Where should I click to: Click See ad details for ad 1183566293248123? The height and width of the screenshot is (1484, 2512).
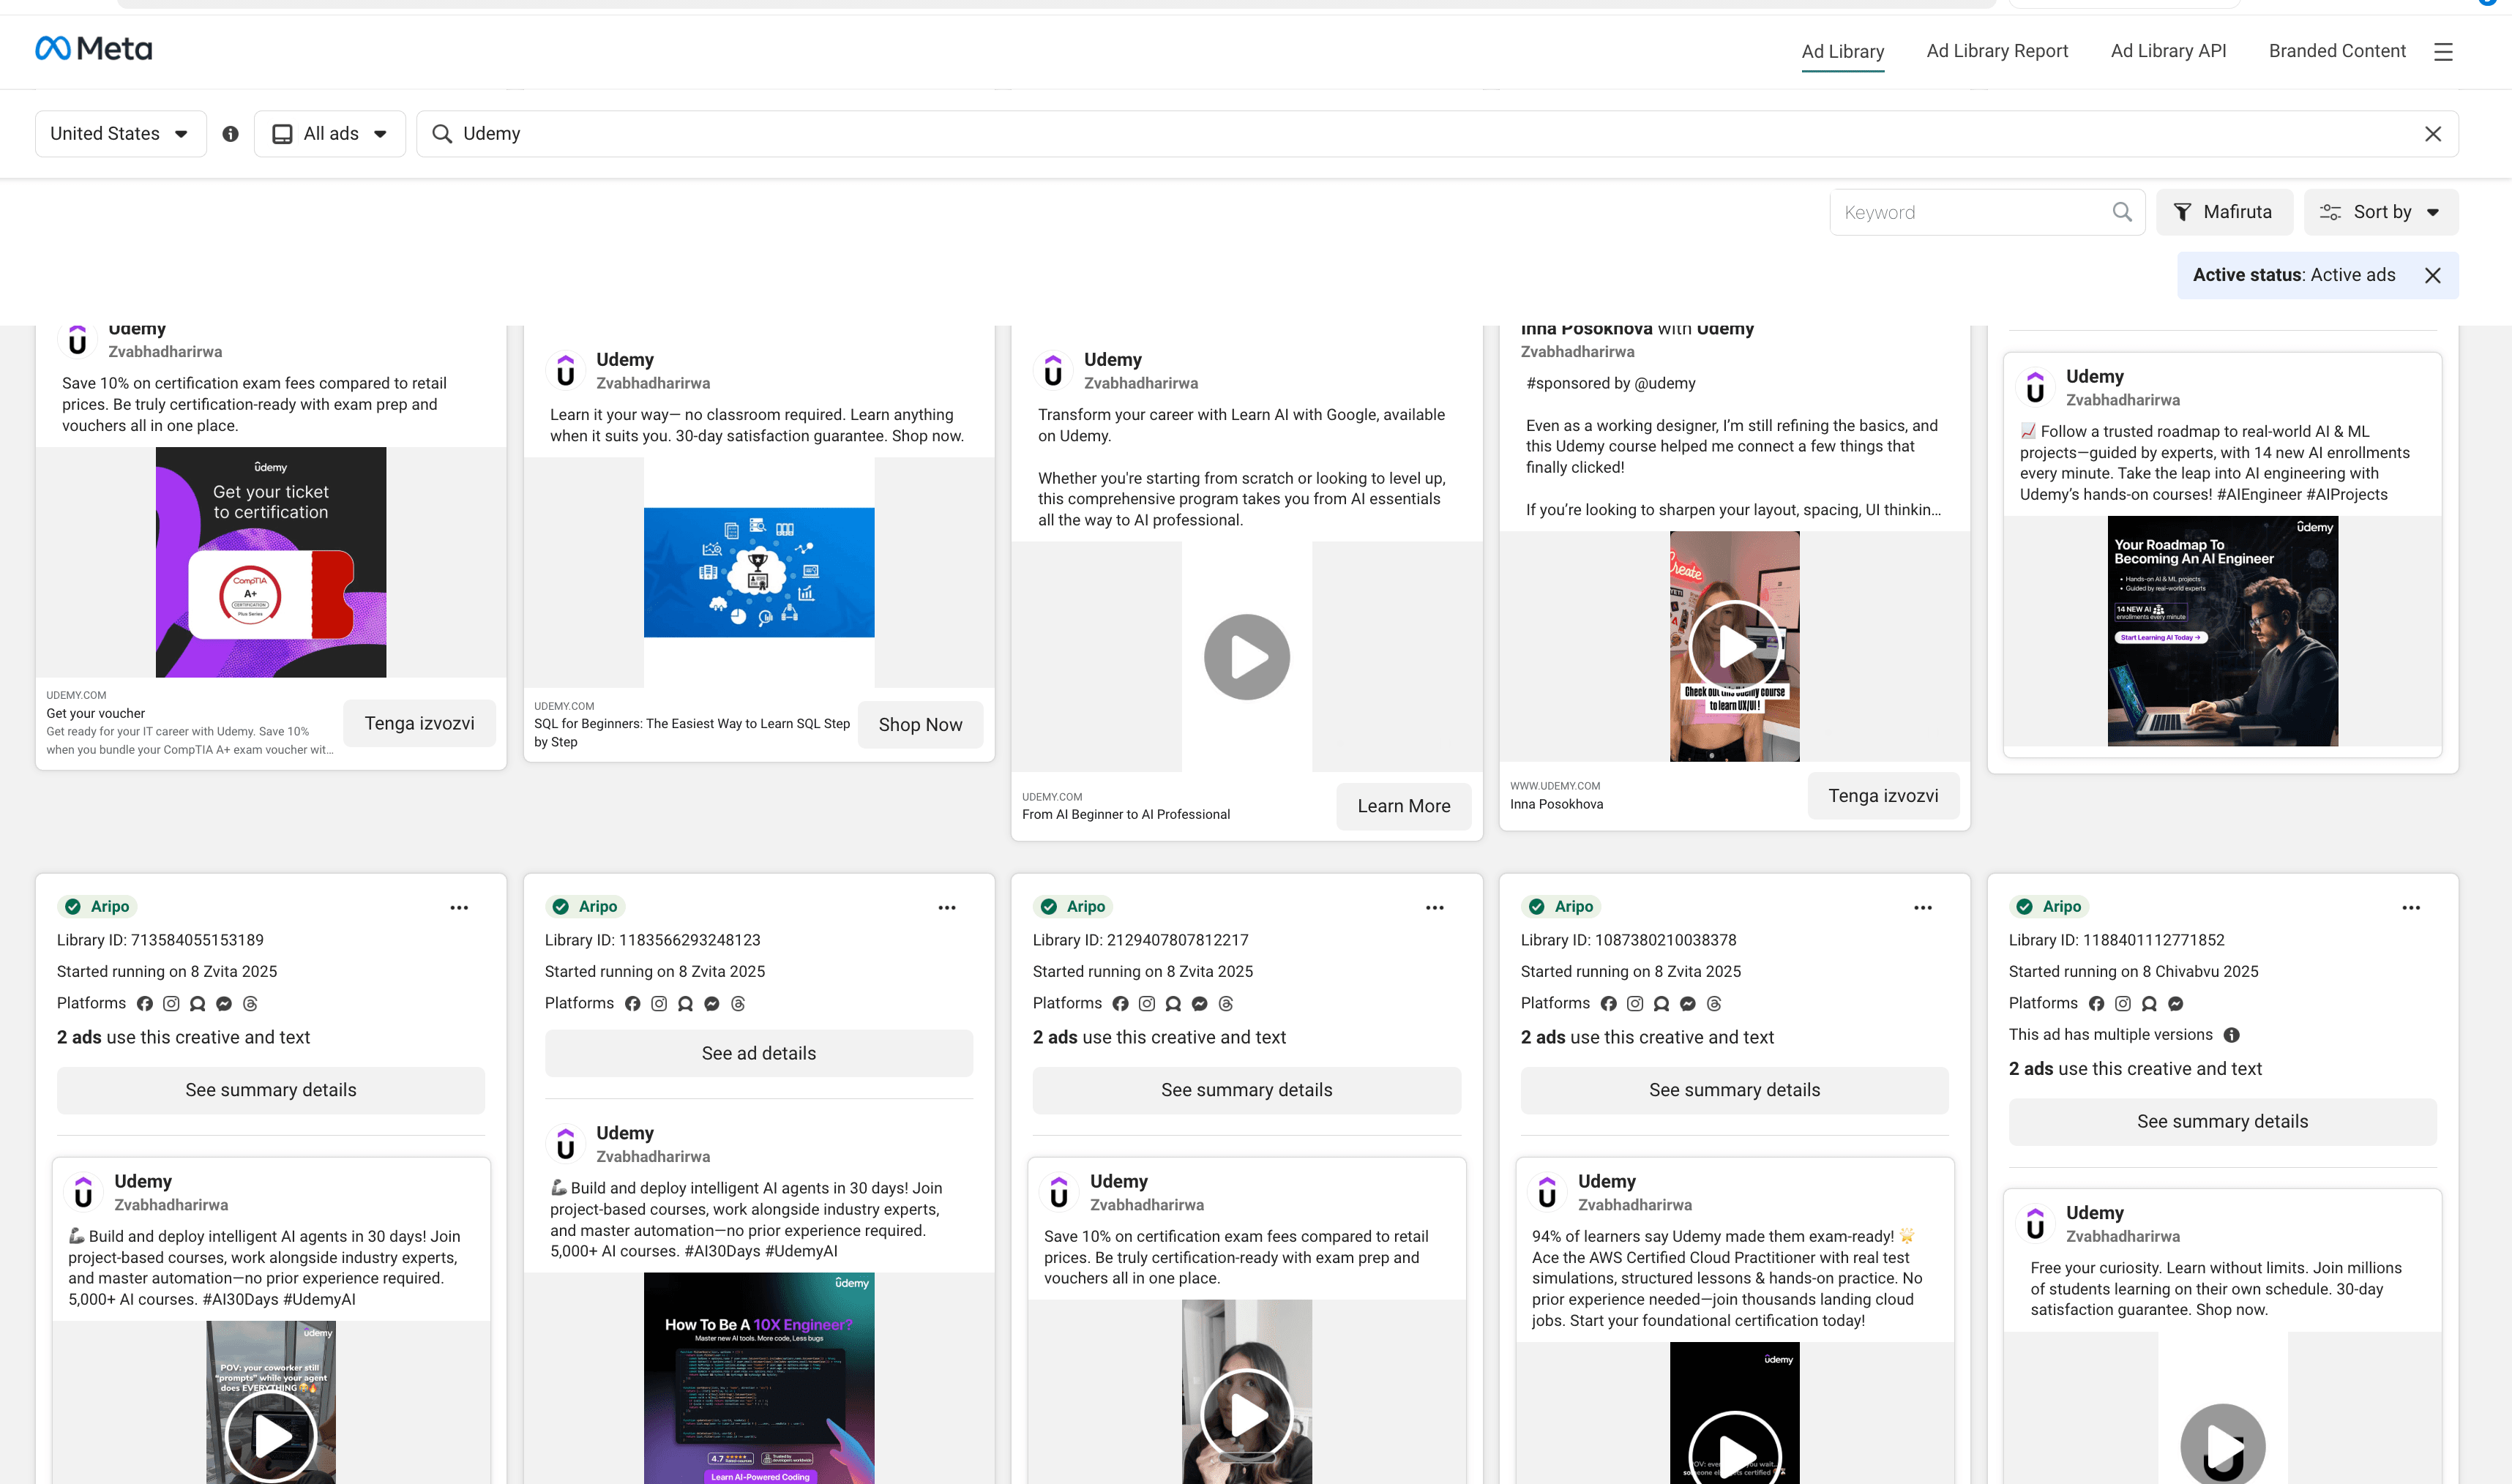[x=758, y=1053]
